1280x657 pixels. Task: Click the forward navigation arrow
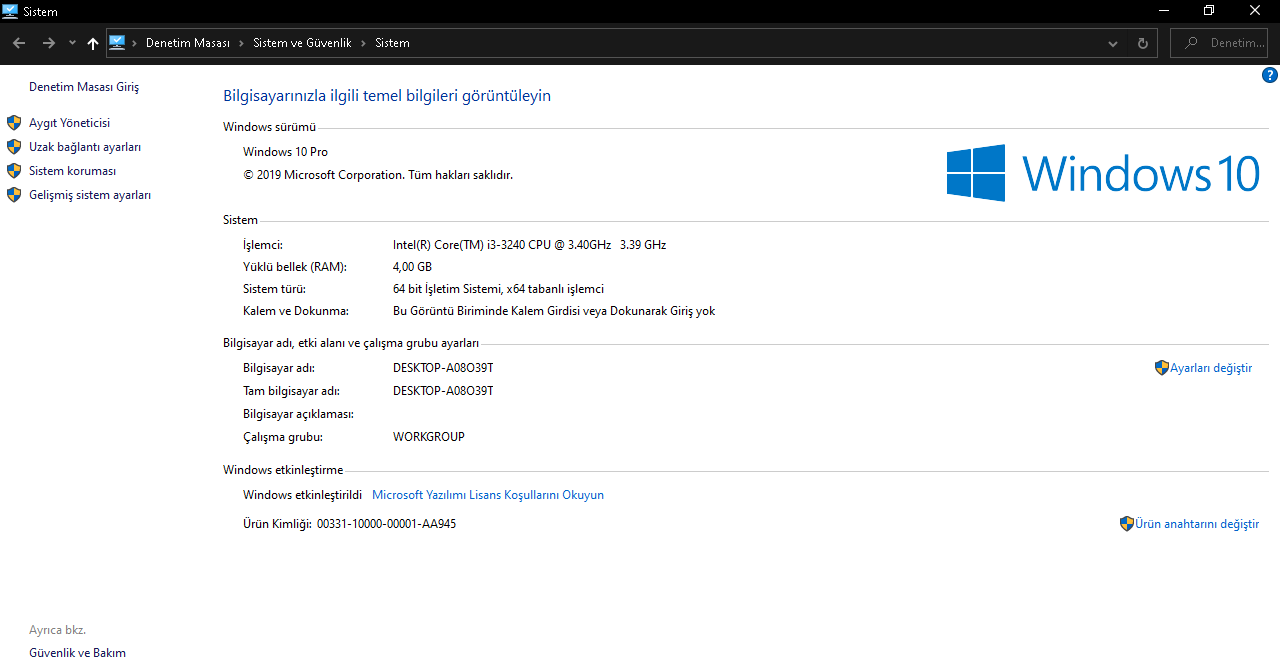(x=48, y=43)
